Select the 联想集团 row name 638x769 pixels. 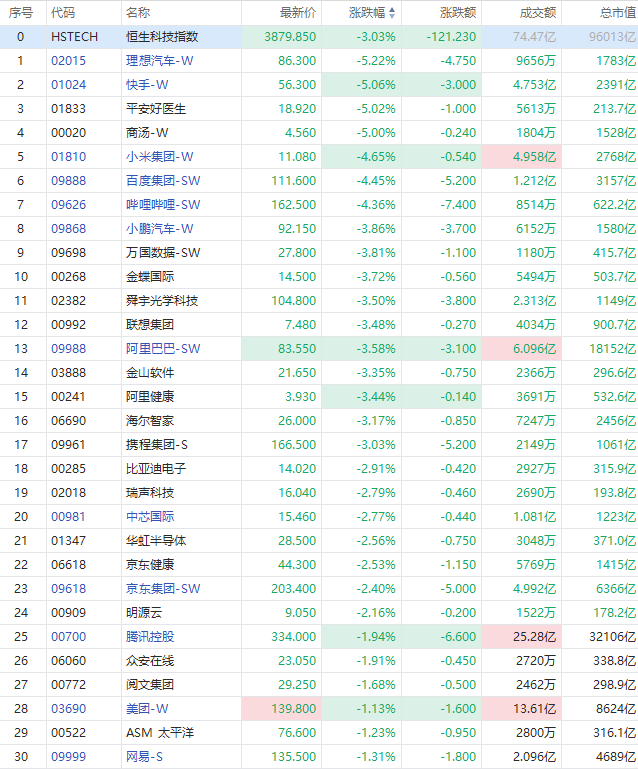coord(150,325)
